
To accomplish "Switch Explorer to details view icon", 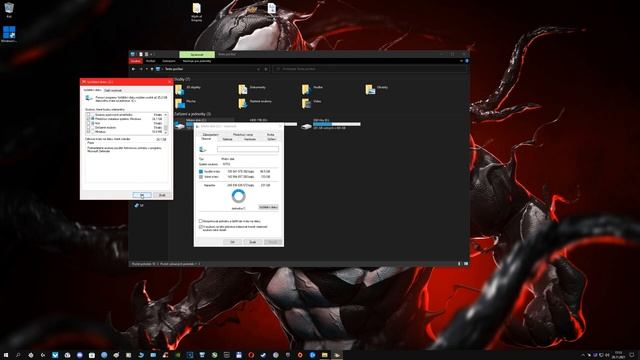I will coord(459,264).
